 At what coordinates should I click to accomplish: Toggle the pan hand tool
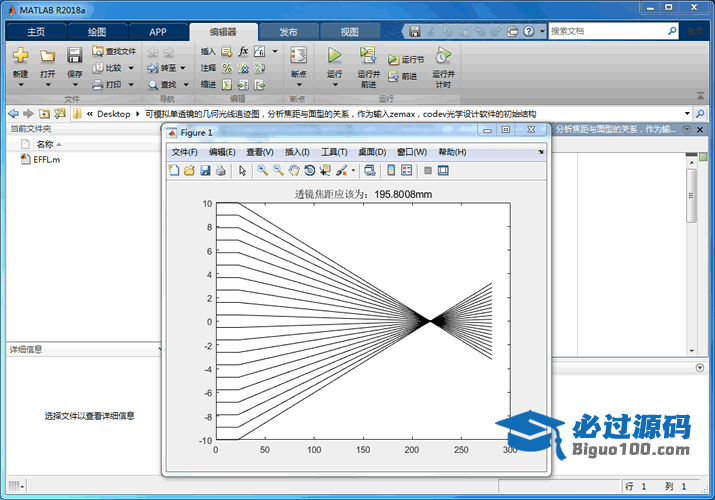pyautogui.click(x=294, y=170)
